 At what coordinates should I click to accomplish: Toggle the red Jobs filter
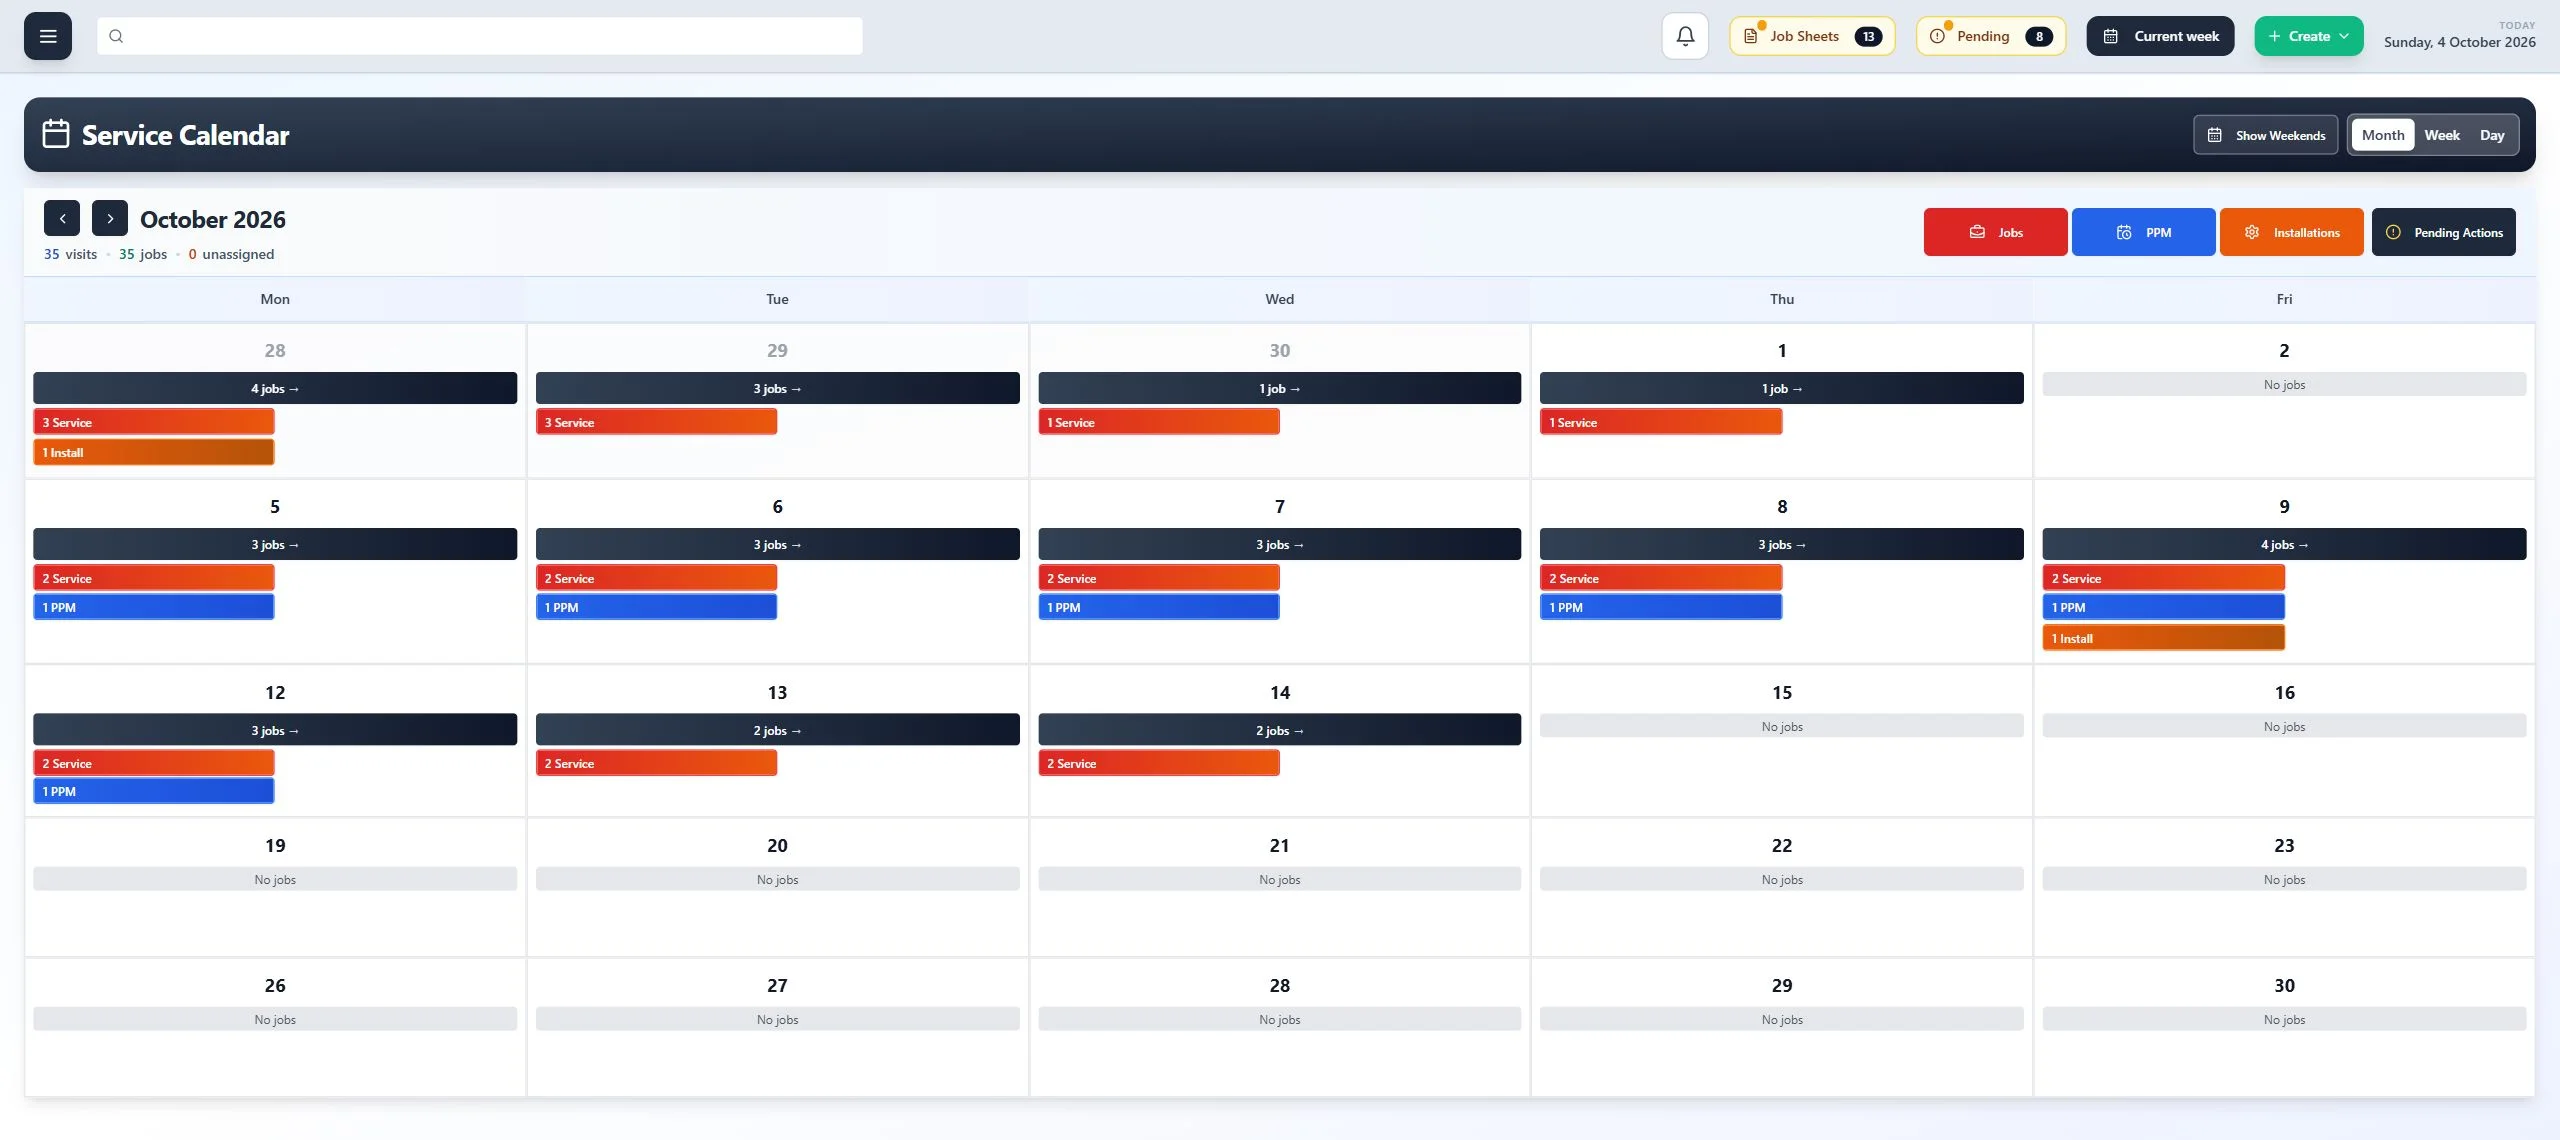point(1995,232)
